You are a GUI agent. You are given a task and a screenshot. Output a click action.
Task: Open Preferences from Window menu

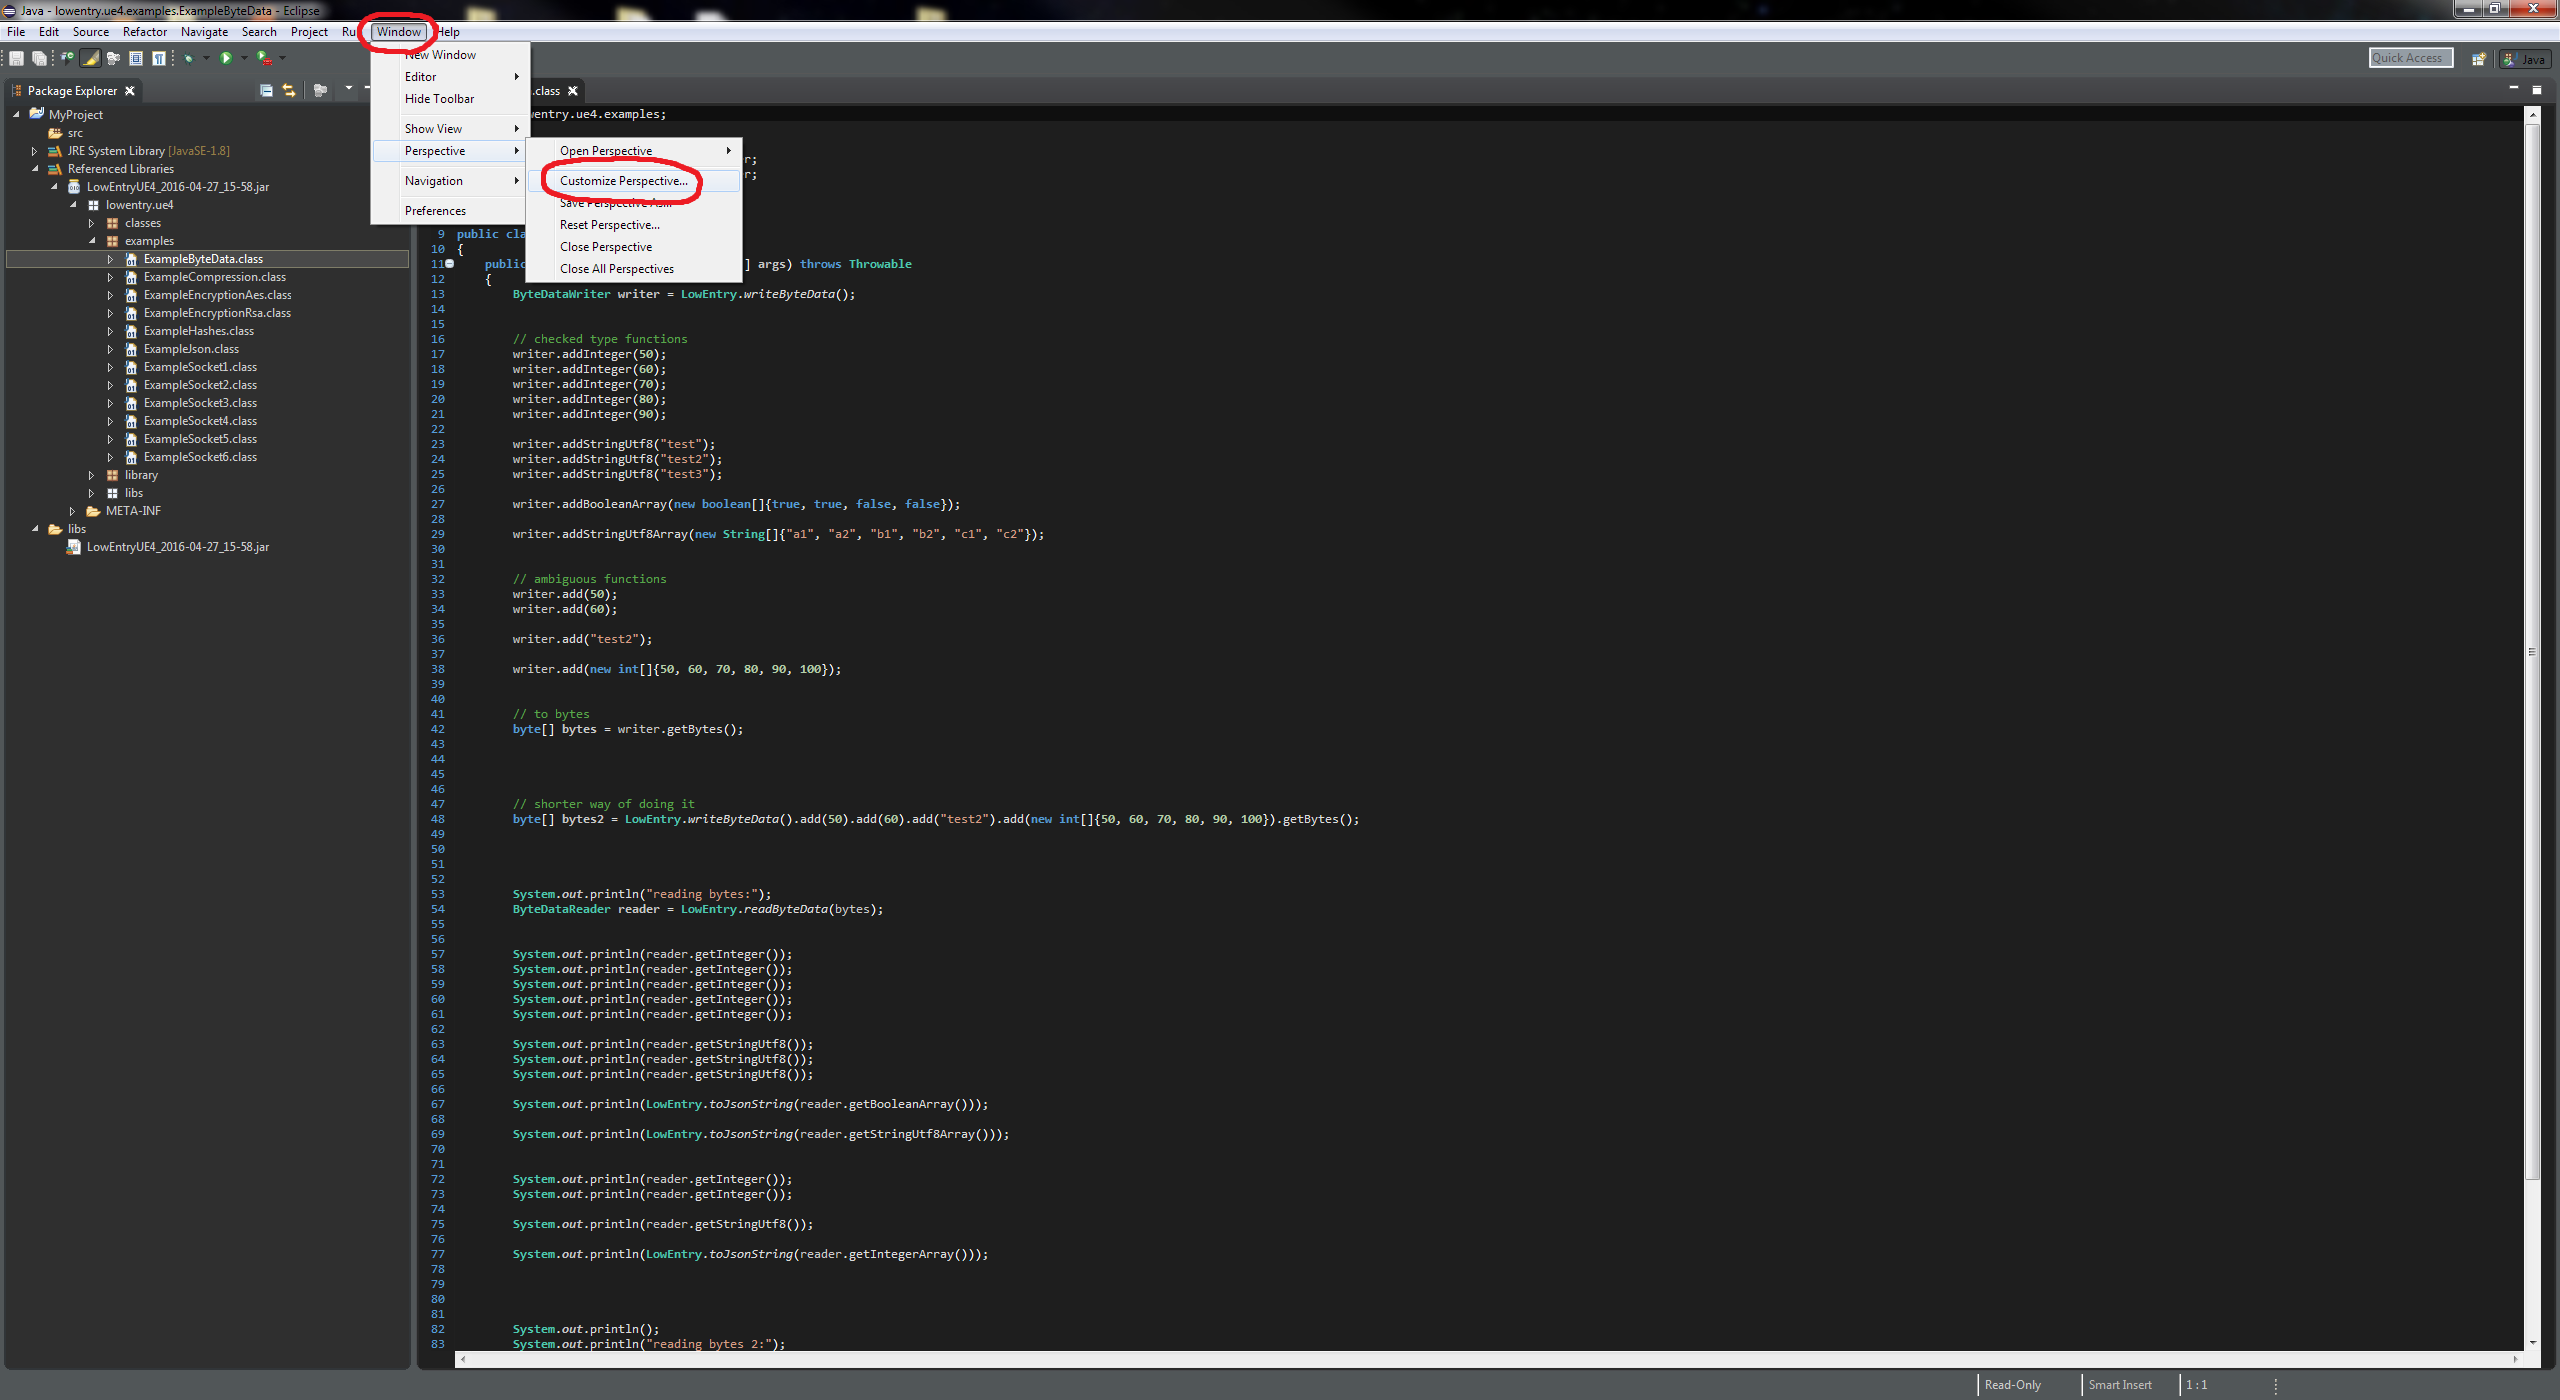[x=435, y=211]
